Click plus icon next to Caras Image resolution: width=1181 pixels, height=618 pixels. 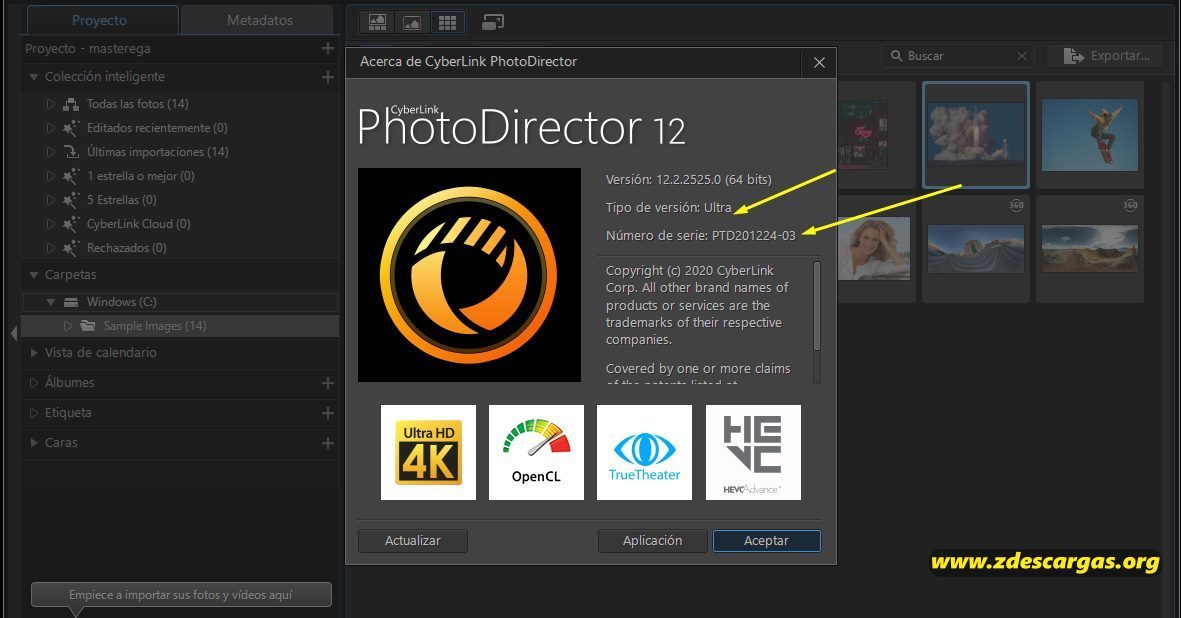point(328,443)
